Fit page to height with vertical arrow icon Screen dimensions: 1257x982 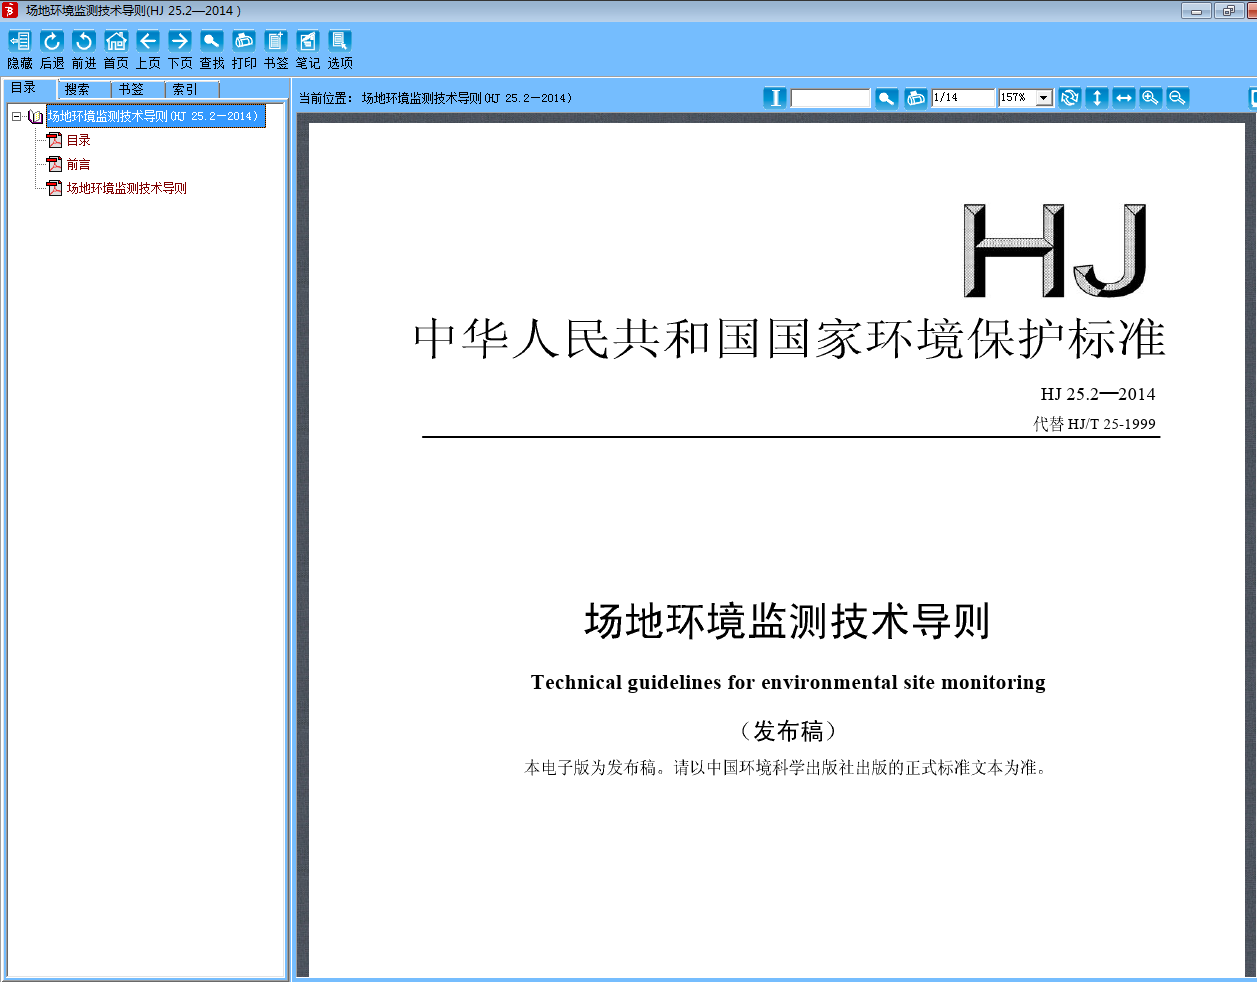1097,97
